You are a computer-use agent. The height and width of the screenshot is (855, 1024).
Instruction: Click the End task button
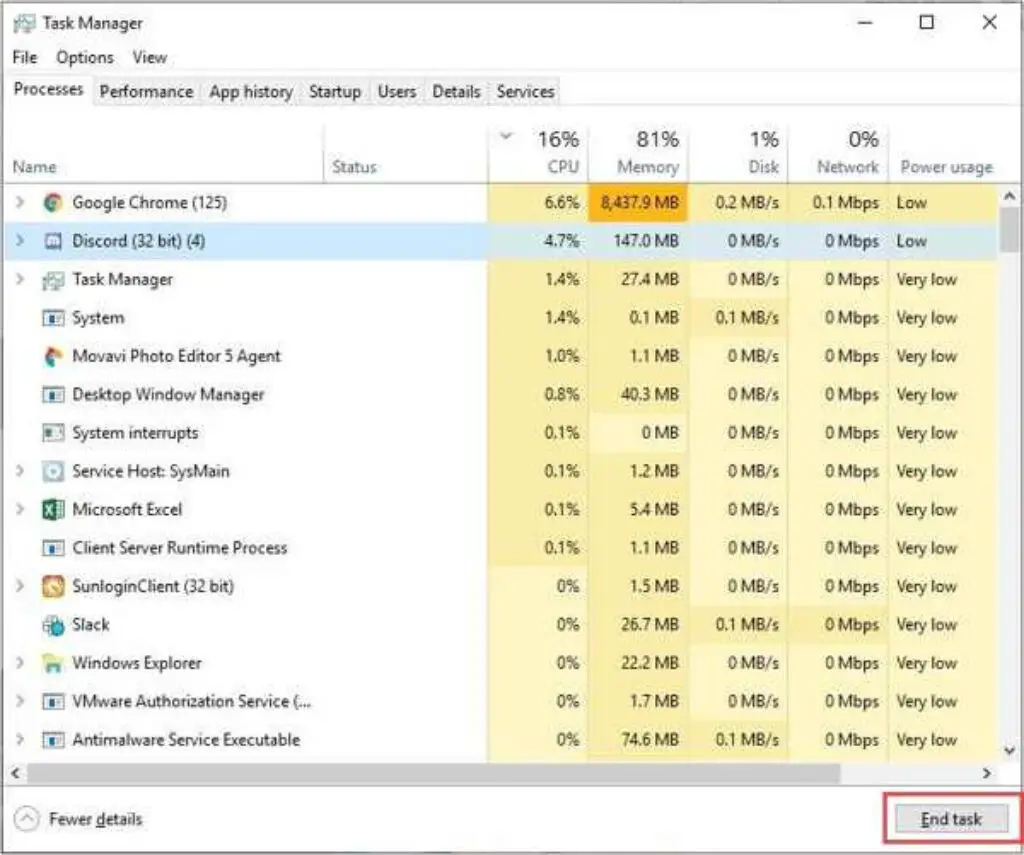(x=952, y=819)
